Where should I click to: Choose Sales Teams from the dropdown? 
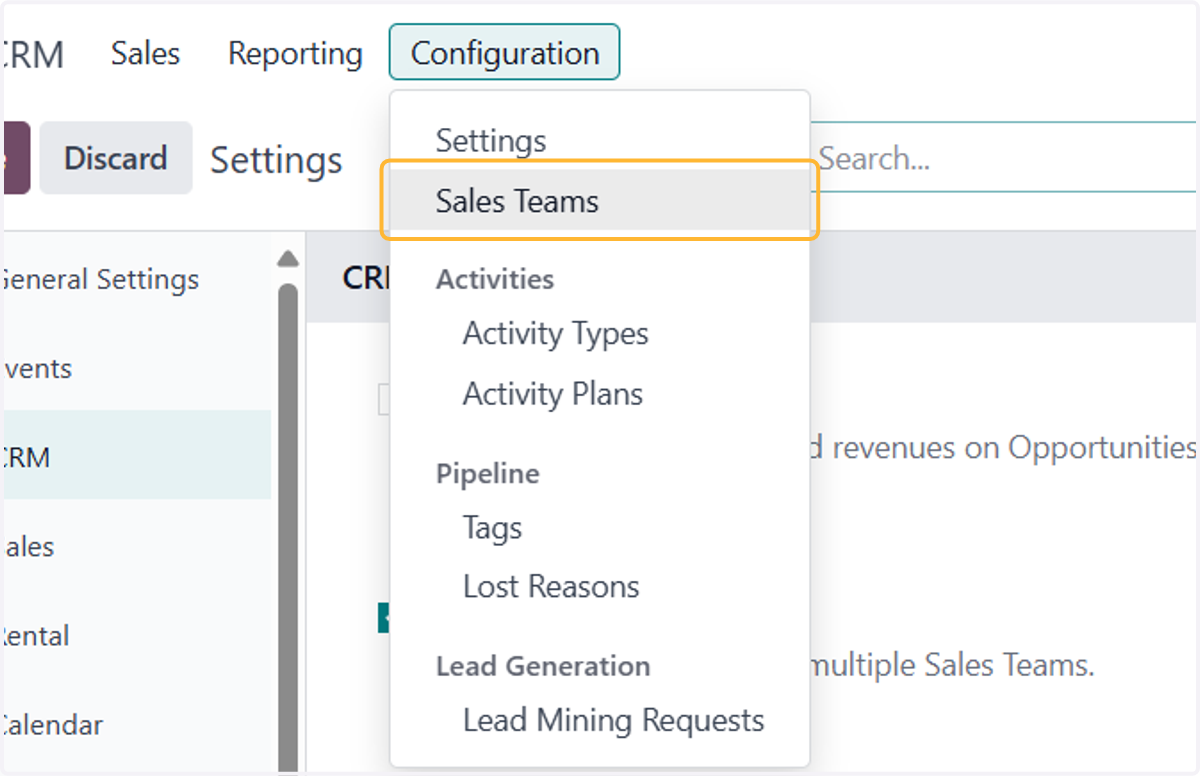click(599, 201)
